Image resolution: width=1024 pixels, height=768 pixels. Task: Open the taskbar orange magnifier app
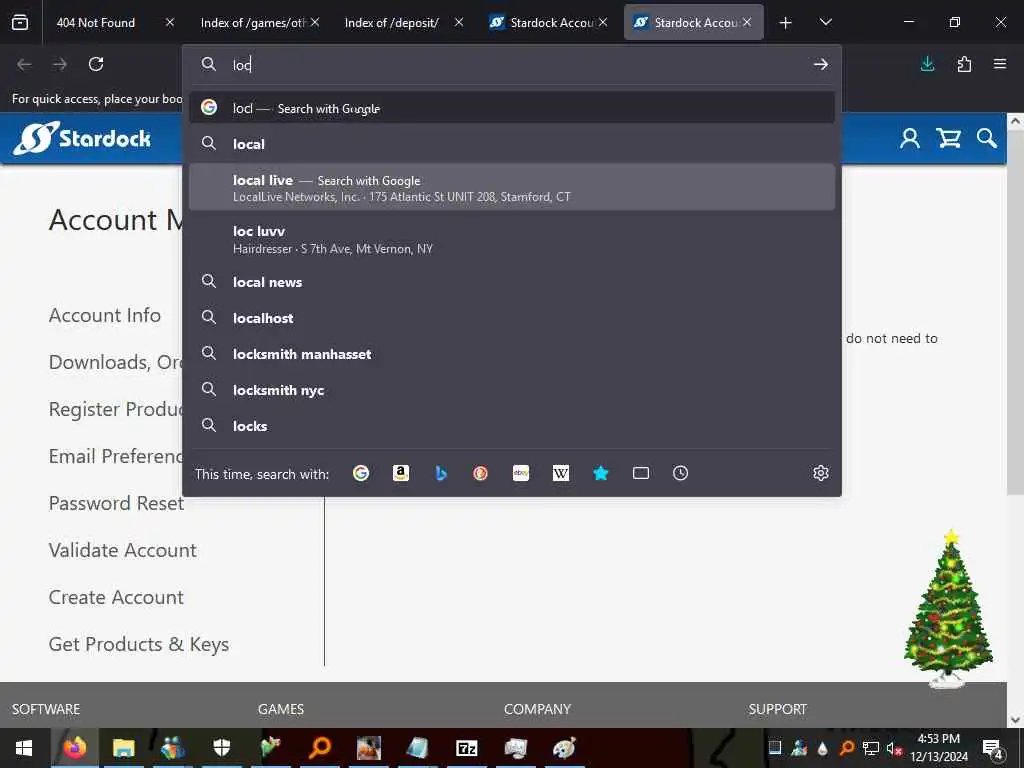pyautogui.click(x=320, y=748)
